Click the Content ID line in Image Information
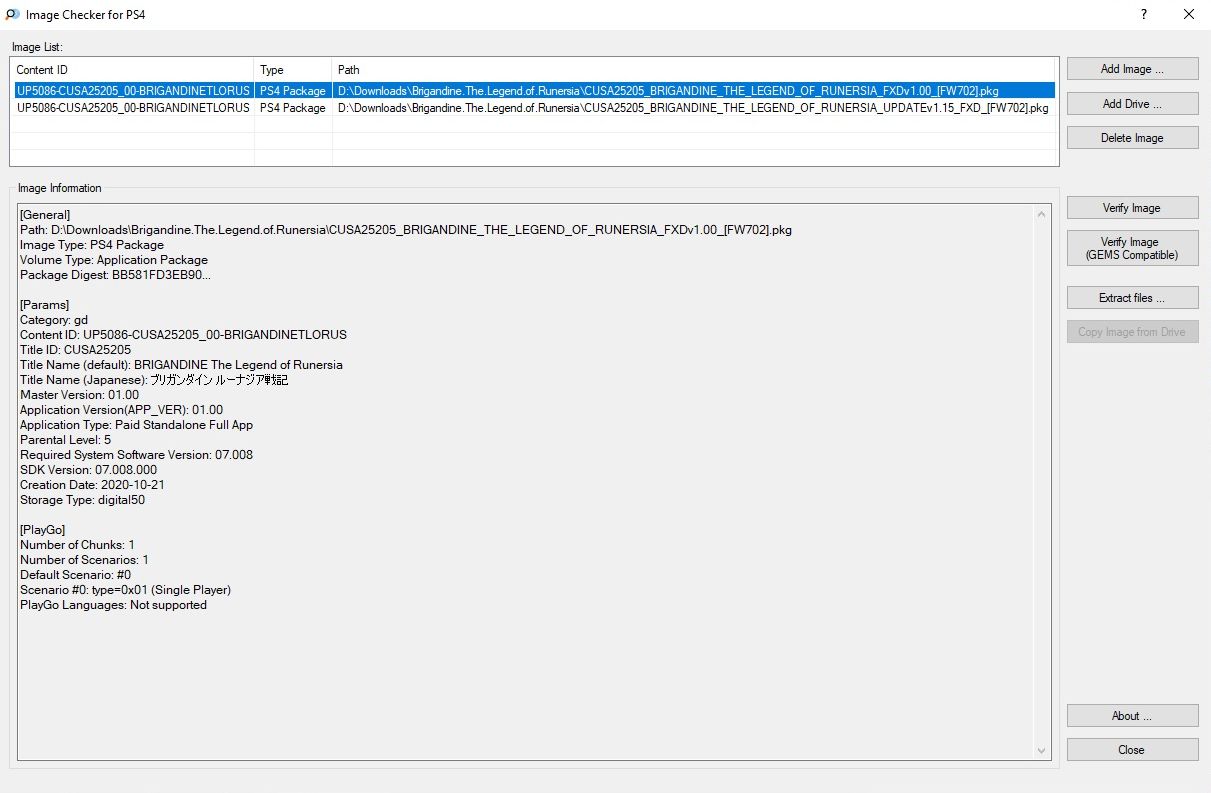The image size is (1211, 793). (x=184, y=335)
